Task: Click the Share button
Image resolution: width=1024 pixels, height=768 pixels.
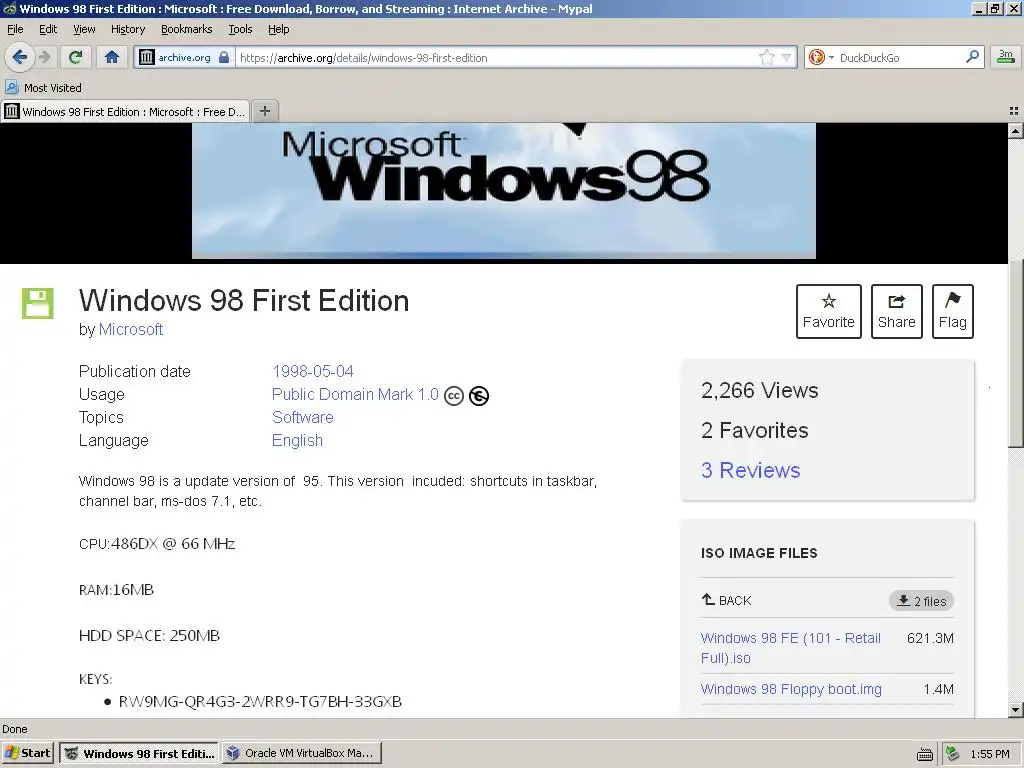Action: point(897,312)
